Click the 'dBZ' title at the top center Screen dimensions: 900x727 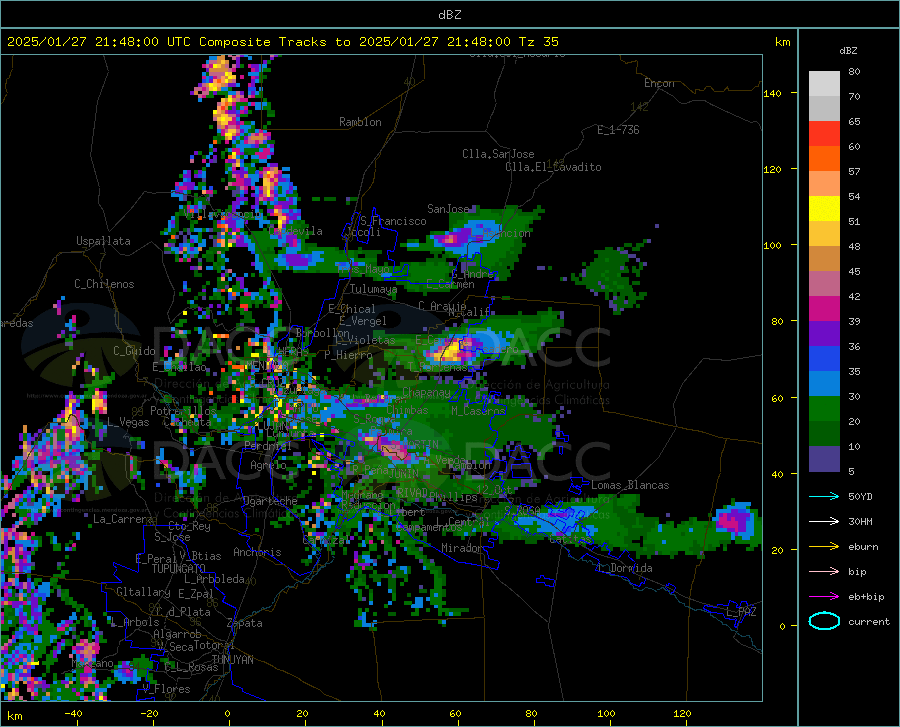(449, 15)
